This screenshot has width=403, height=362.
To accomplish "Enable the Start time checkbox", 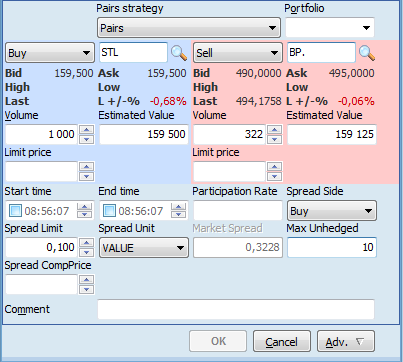I will [15, 211].
